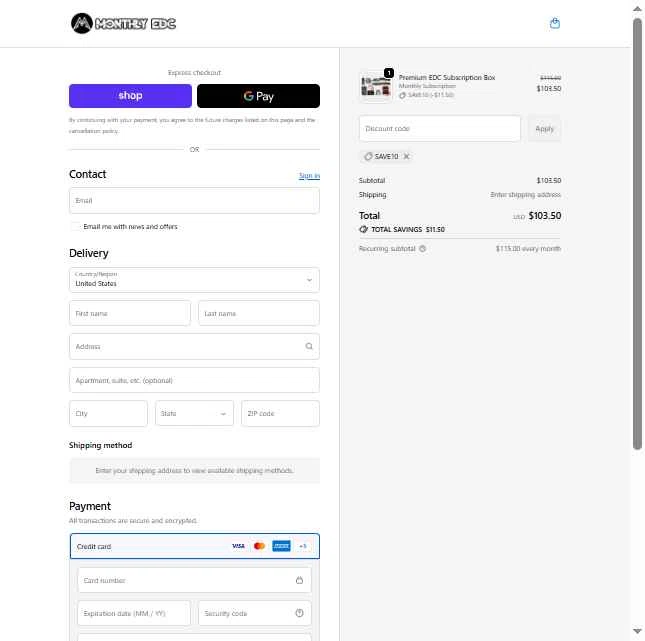Click the scrollbar down arrow
Viewport: 645px width, 641px height.
point(637,631)
